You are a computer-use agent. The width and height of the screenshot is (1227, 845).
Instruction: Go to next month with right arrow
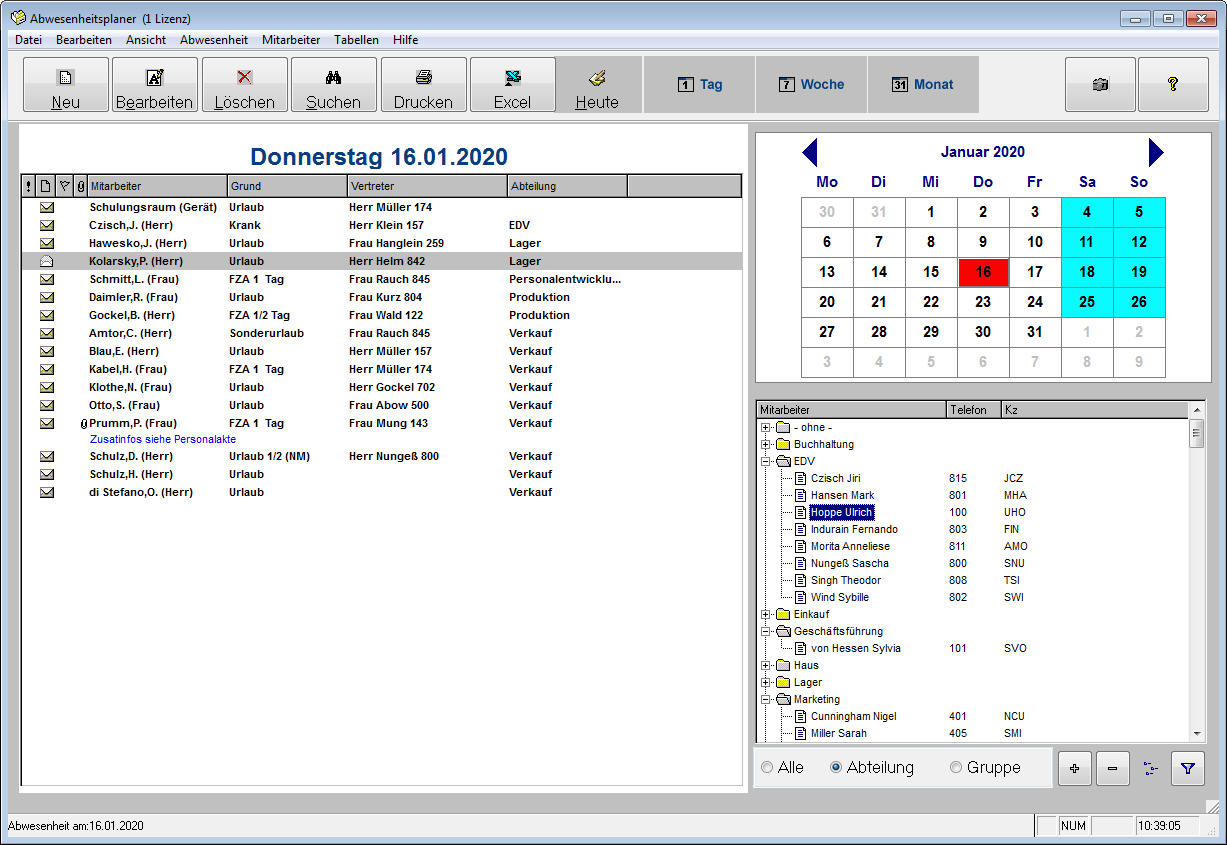(1156, 153)
